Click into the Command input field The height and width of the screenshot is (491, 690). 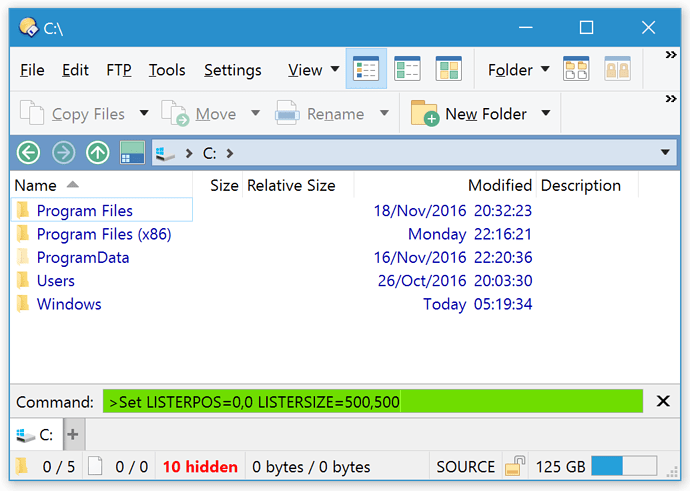point(372,401)
